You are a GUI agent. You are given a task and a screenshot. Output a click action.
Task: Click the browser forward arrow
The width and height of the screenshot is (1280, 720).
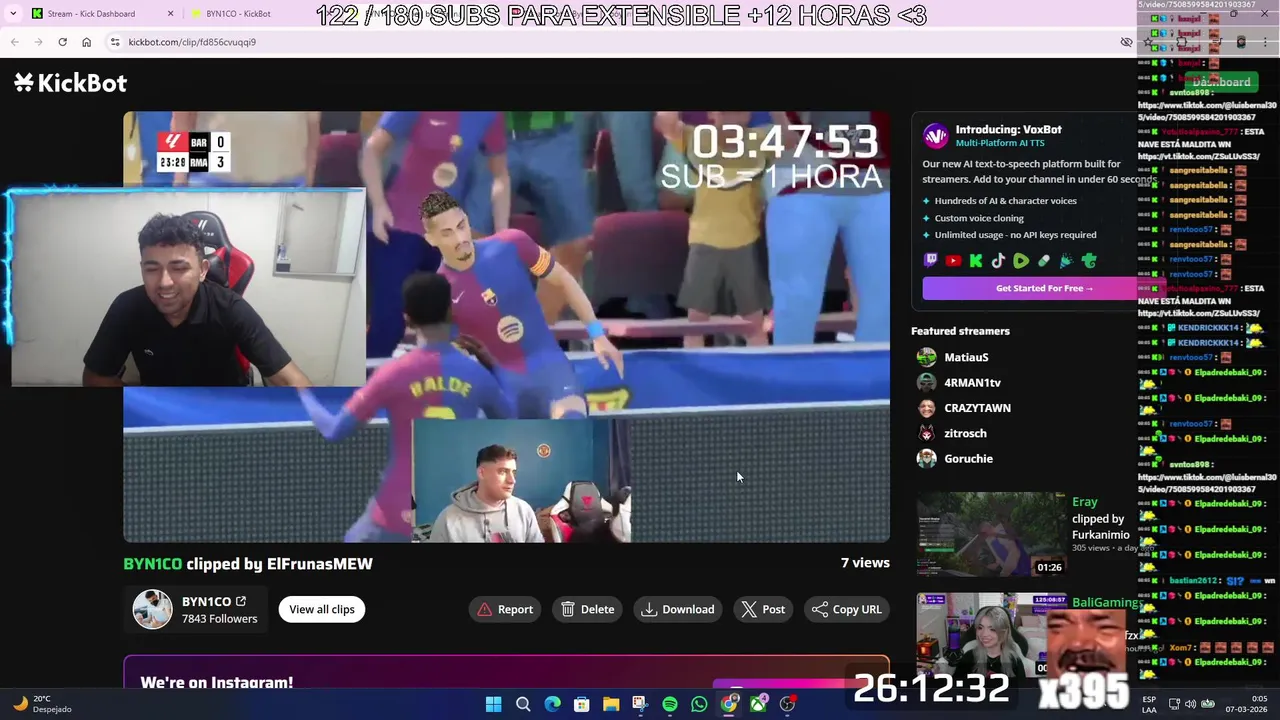[38, 42]
